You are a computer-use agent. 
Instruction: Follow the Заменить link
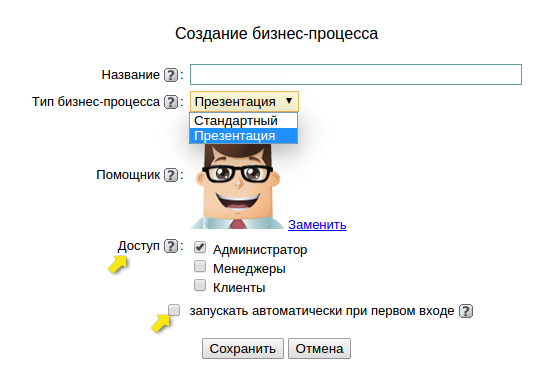click(317, 225)
